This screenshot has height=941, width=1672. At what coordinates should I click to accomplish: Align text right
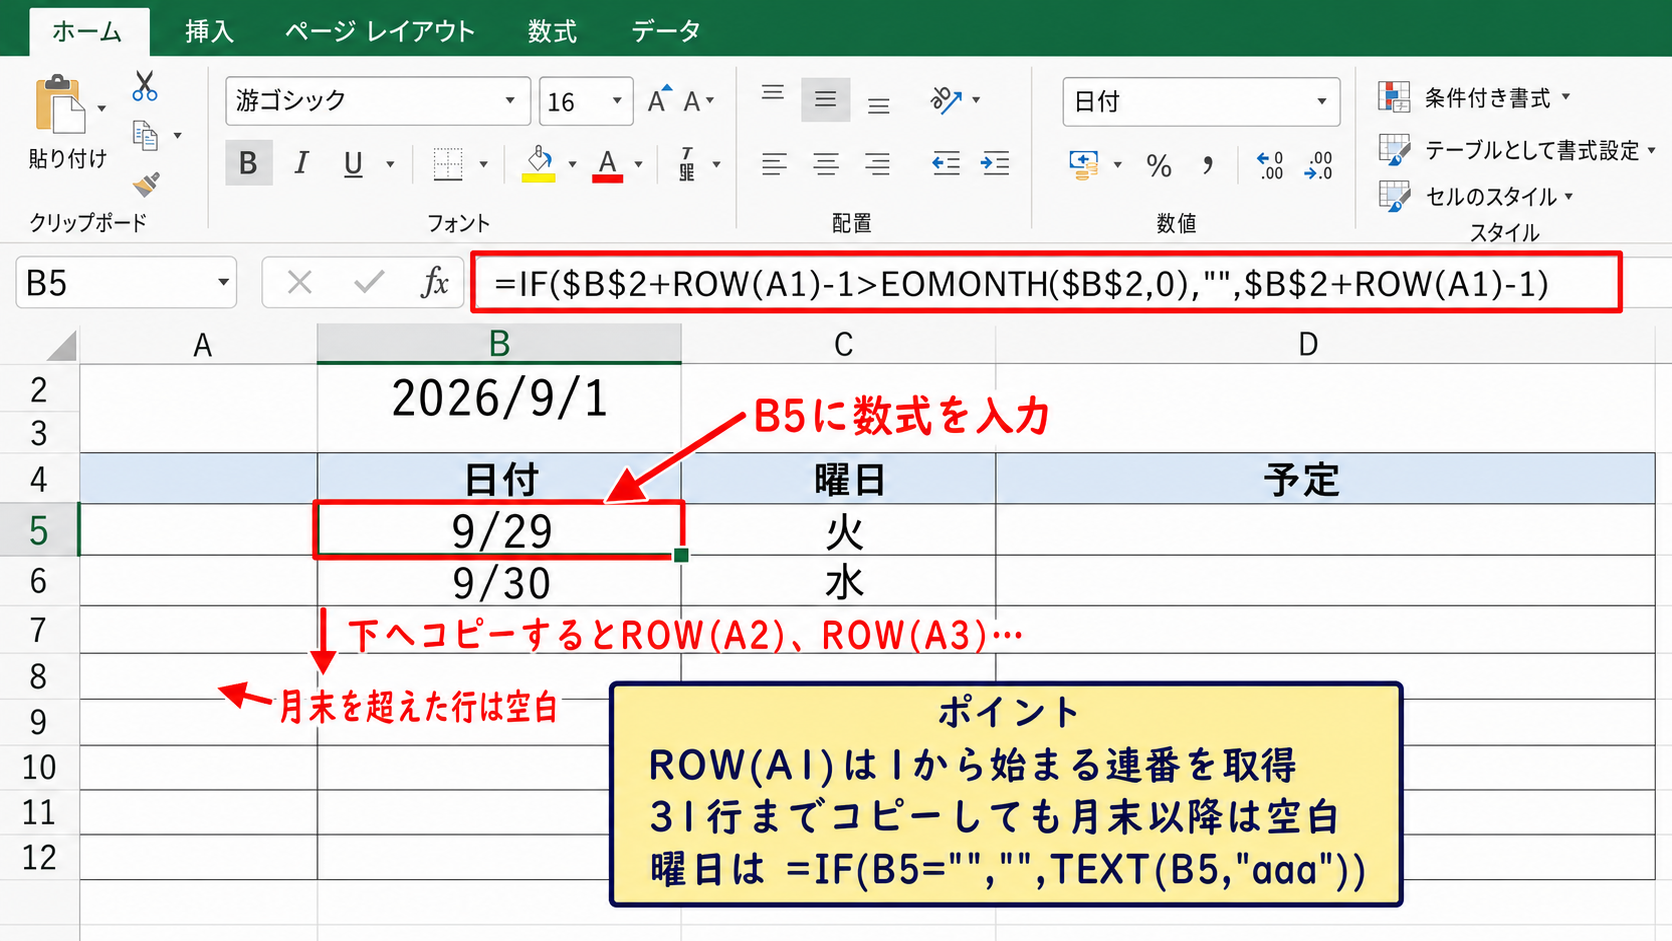point(877,164)
